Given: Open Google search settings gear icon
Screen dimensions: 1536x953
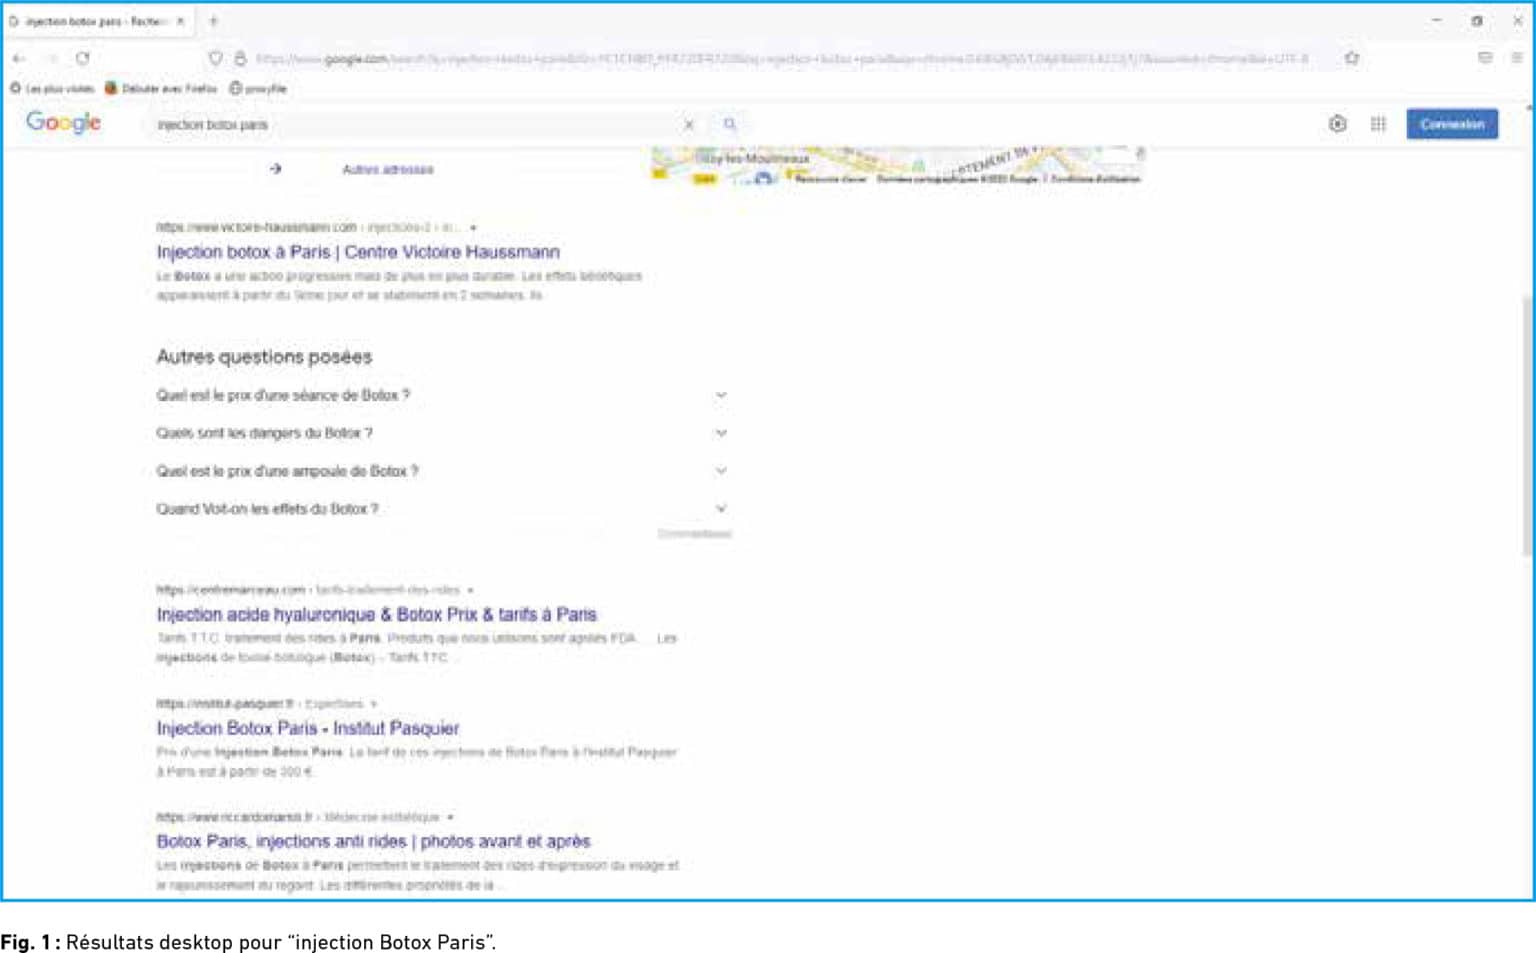Looking at the screenshot, I should coord(1337,124).
